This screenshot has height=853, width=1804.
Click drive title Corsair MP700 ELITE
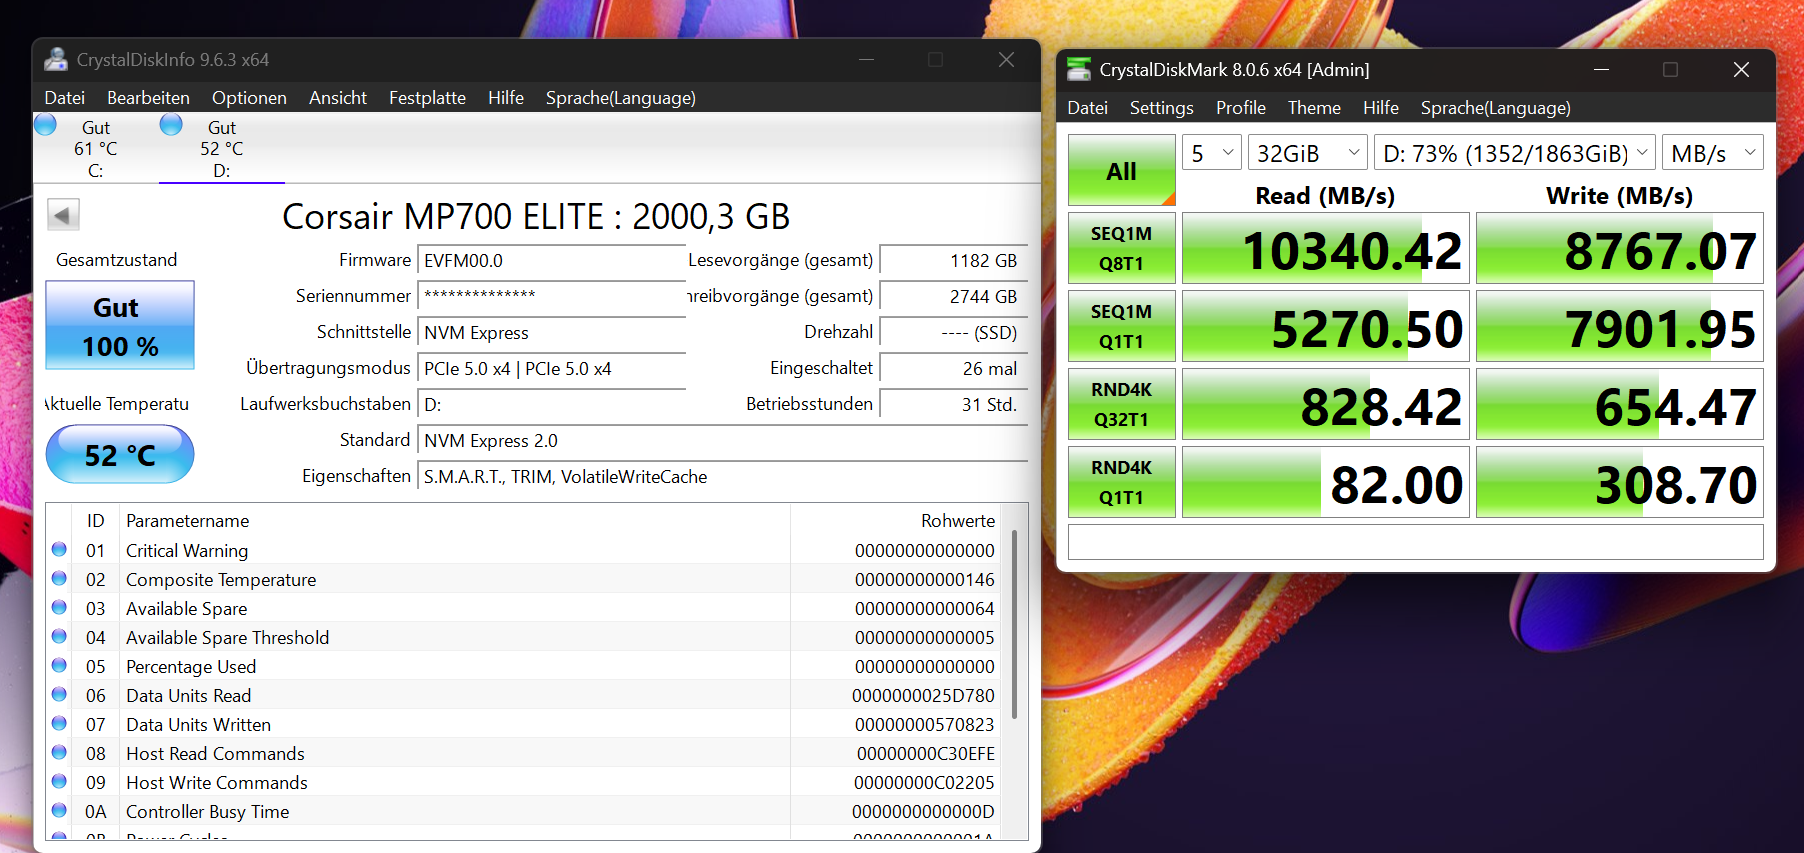pos(536,216)
